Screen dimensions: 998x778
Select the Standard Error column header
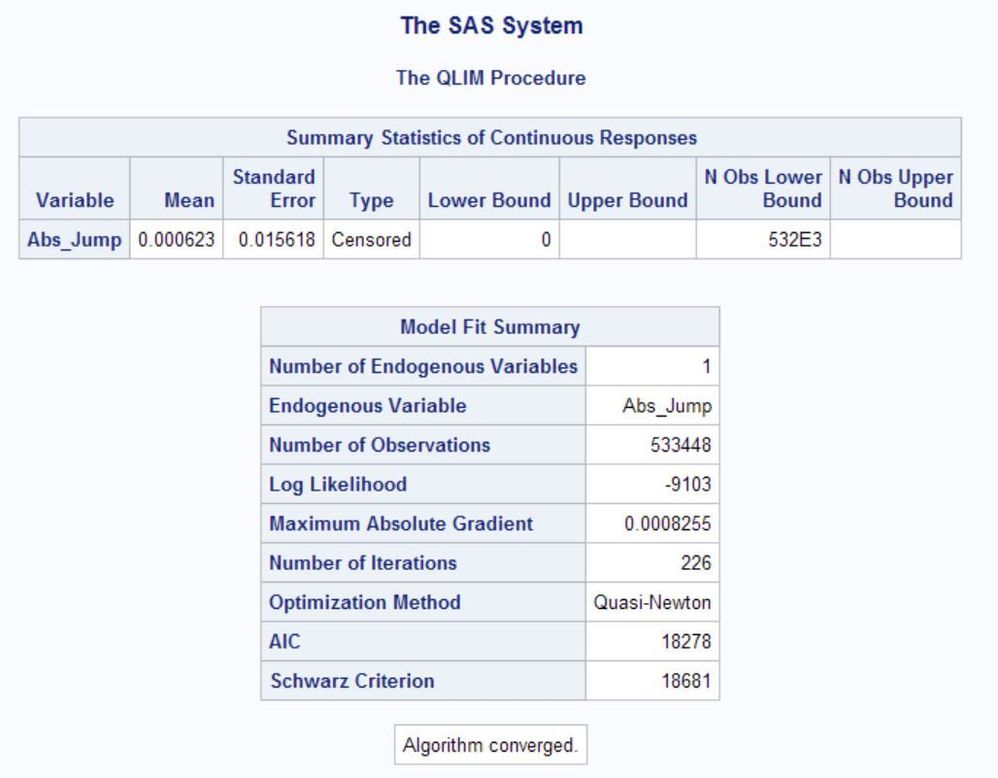[275, 189]
